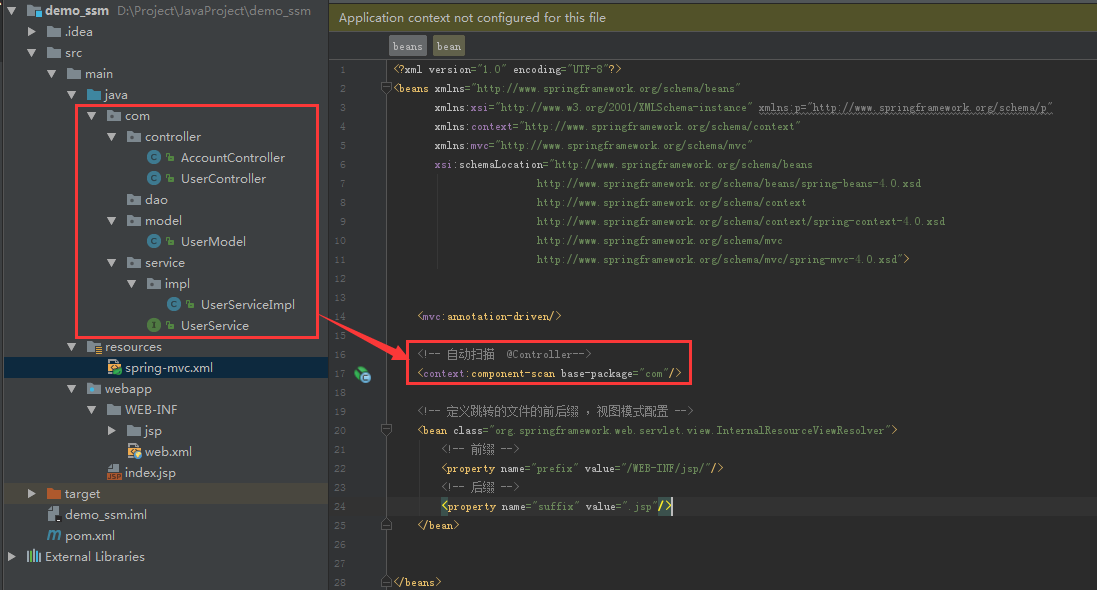Expand the .idea folder arrow
Screen dimensions: 1097x590
[x=31, y=31]
